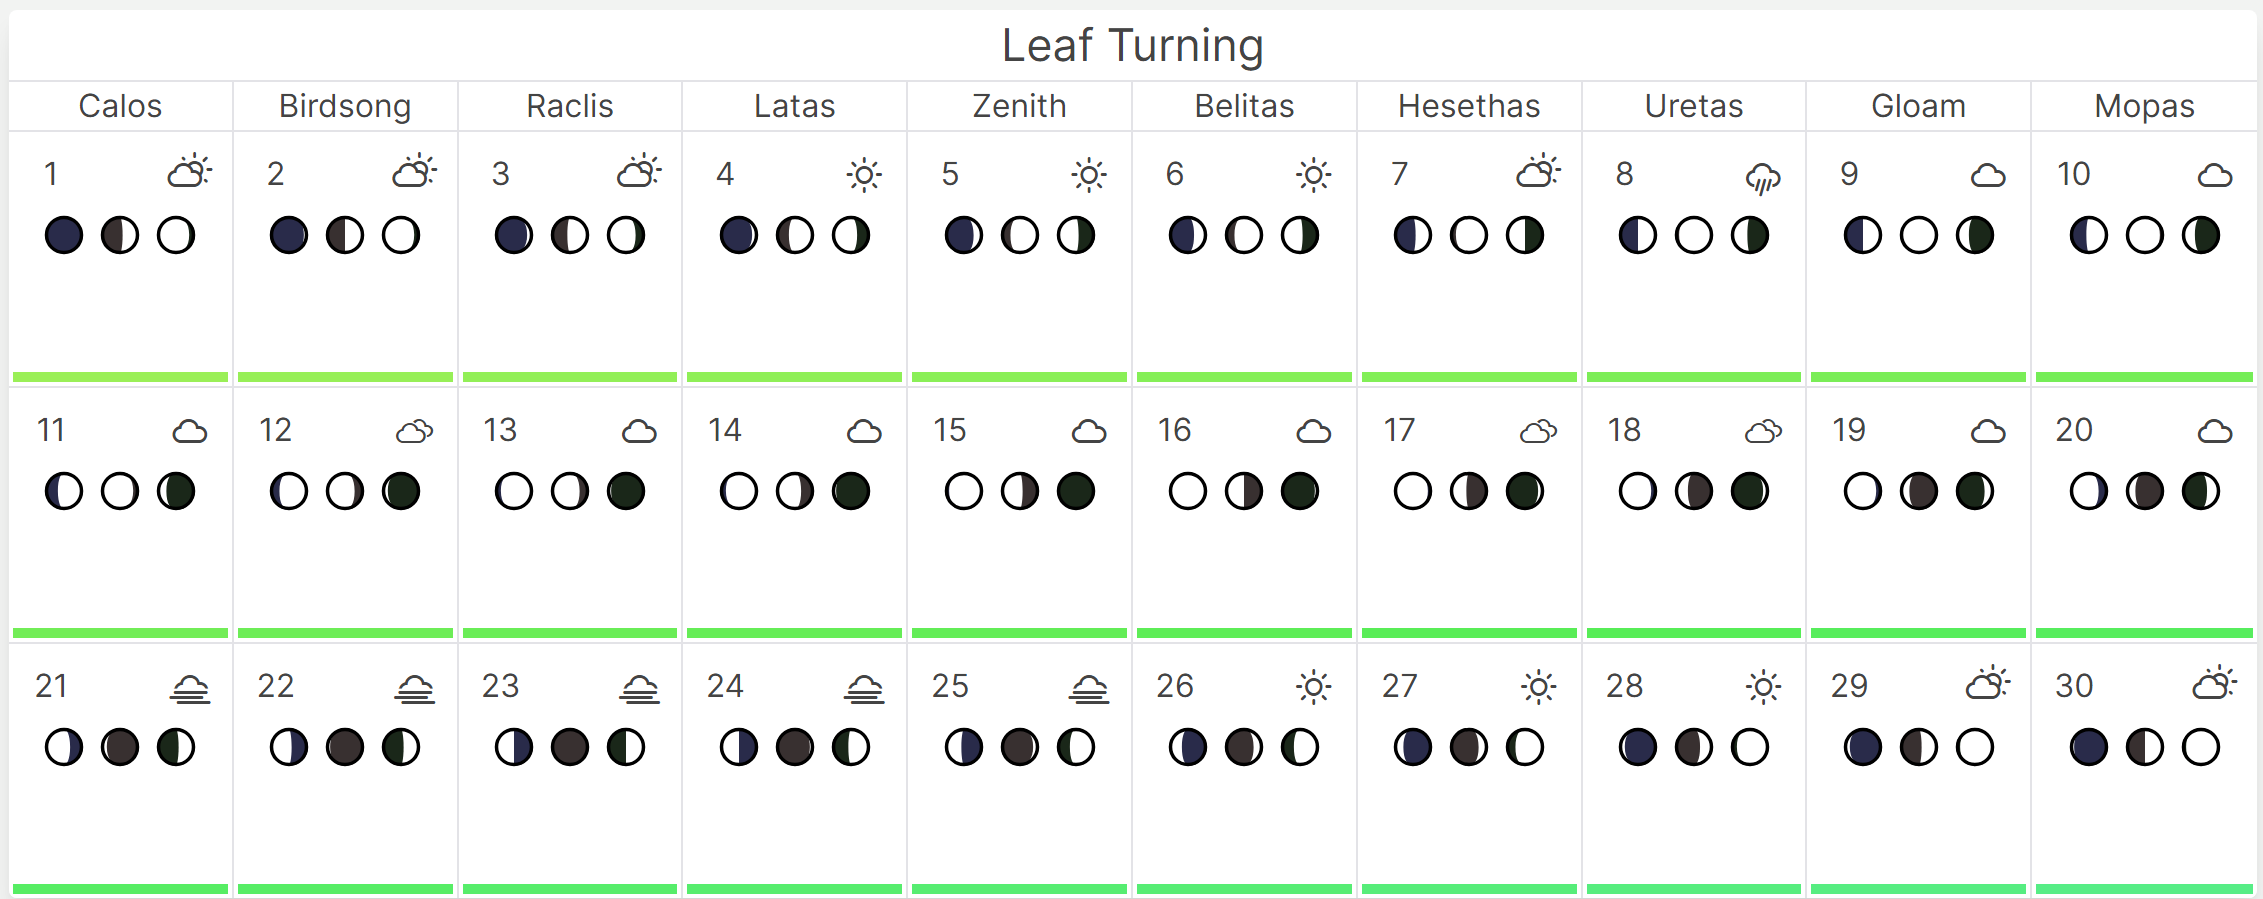Open day number 28
Viewport: 2263px width, 899px height.
coord(1624,686)
